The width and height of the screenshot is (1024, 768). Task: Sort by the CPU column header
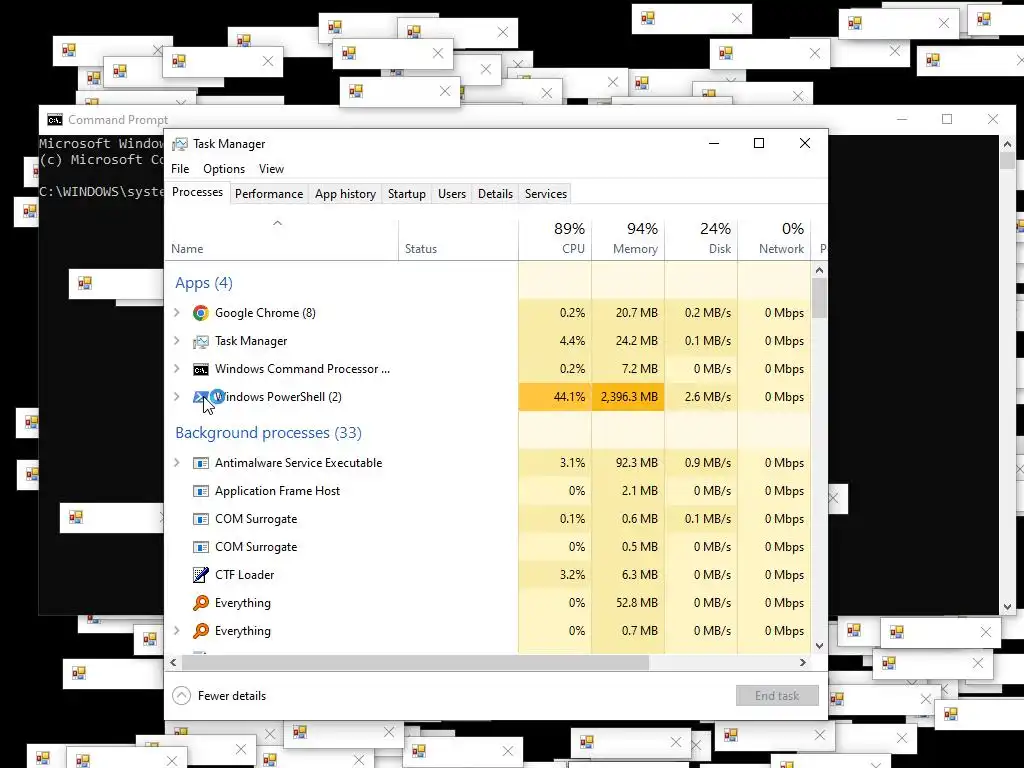click(555, 239)
